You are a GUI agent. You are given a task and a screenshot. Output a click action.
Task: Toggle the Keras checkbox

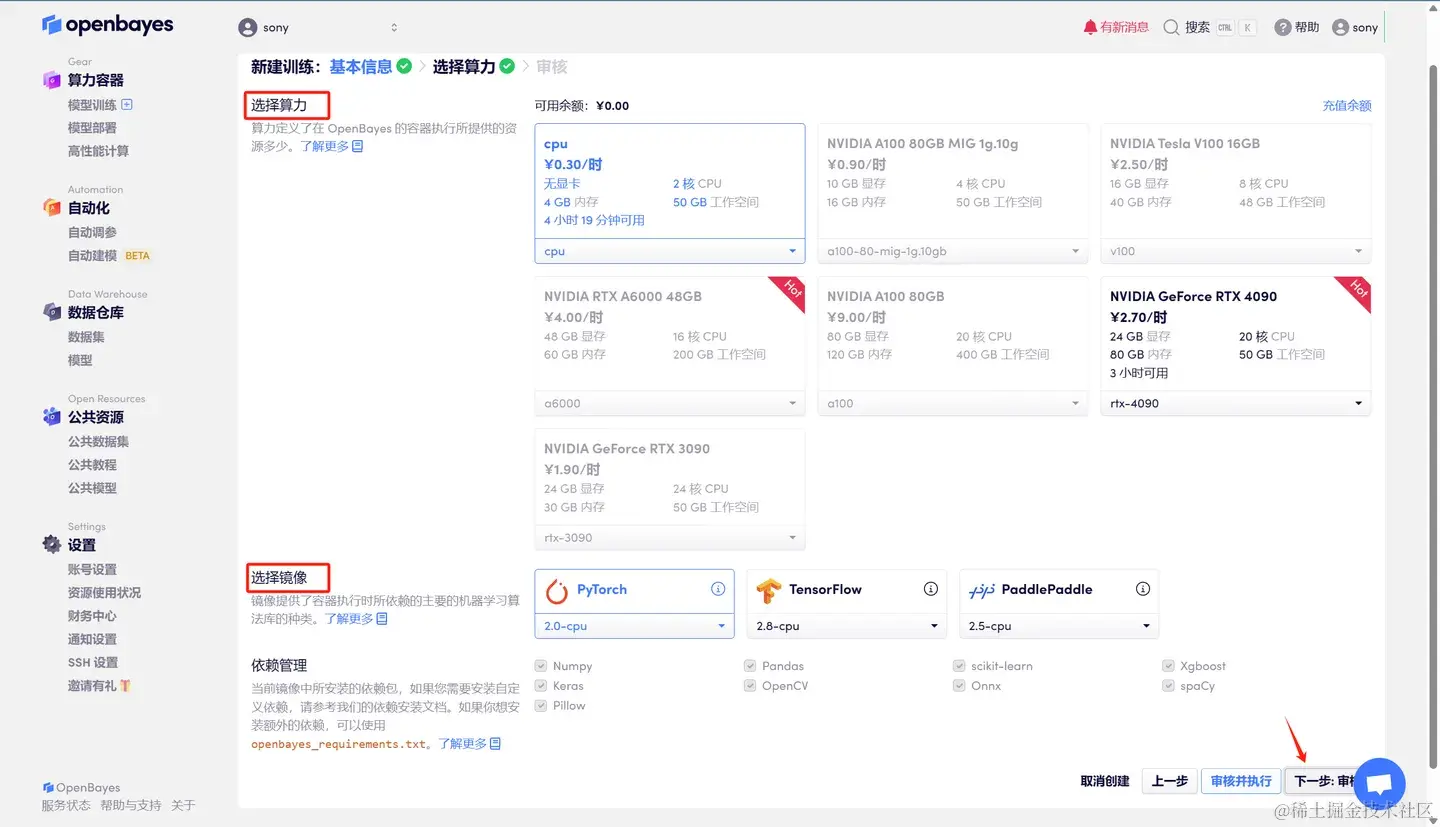(x=541, y=686)
